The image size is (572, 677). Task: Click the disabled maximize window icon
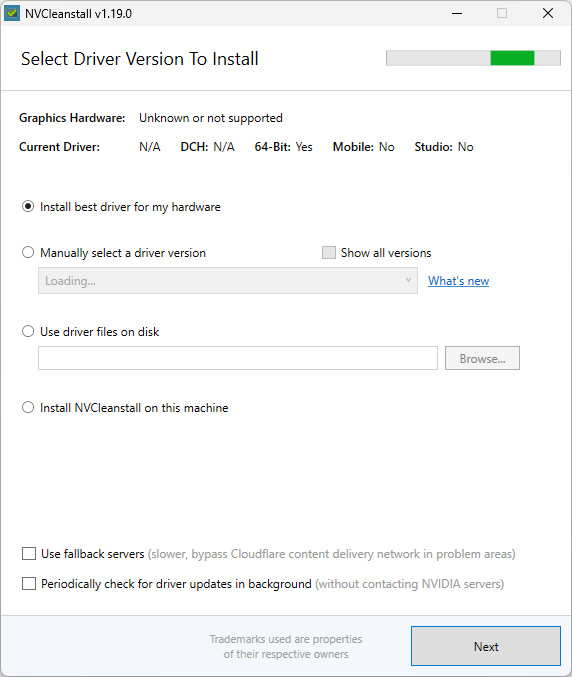click(502, 13)
